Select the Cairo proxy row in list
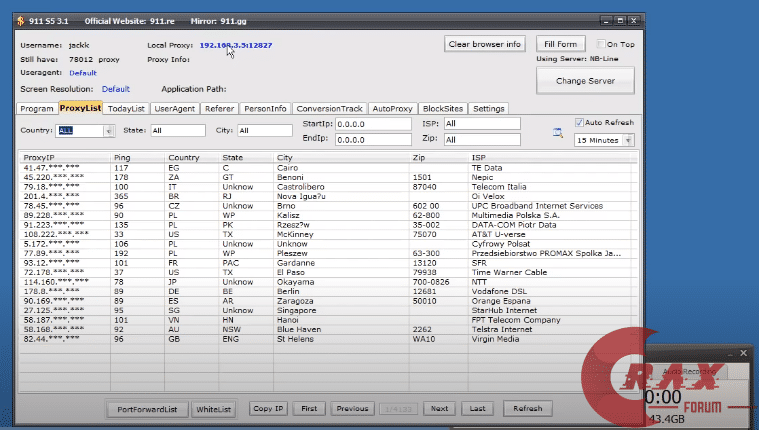The image size is (759, 430). click(x=300, y=168)
